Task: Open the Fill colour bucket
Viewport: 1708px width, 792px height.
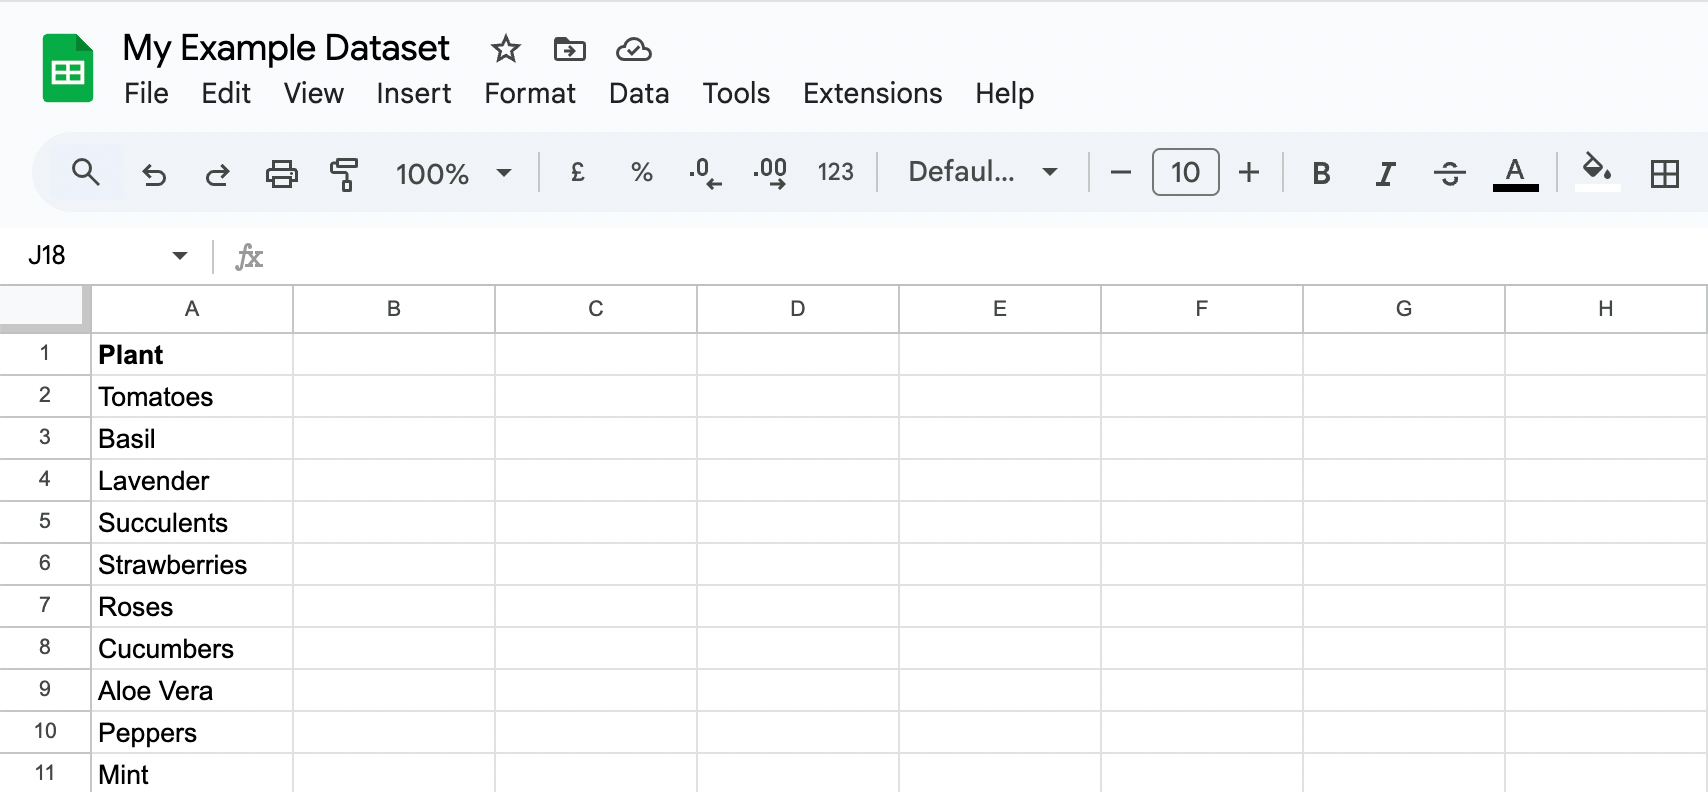Action: [x=1597, y=171]
